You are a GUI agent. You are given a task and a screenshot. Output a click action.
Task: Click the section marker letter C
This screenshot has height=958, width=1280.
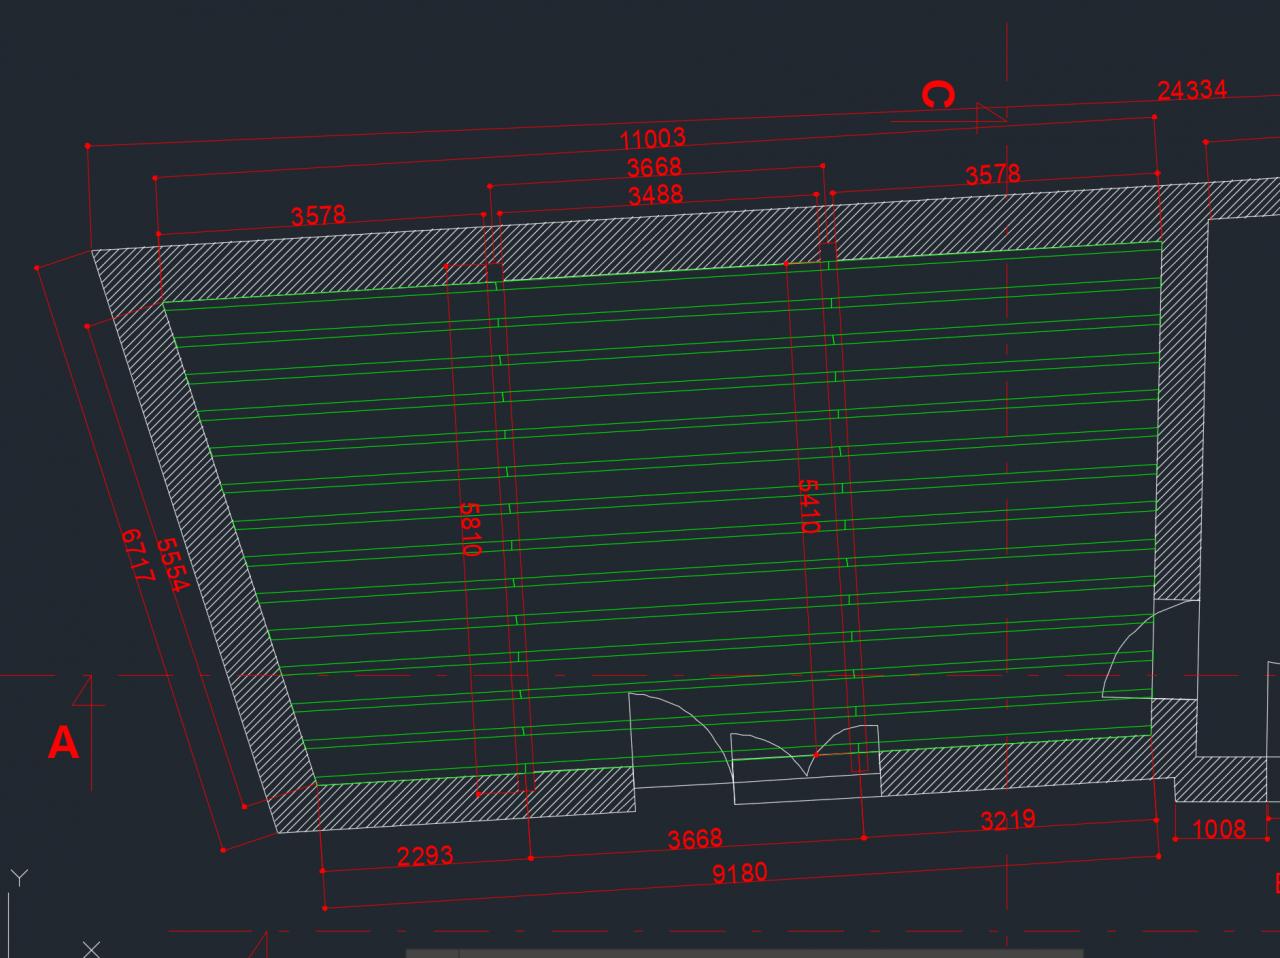[937, 96]
